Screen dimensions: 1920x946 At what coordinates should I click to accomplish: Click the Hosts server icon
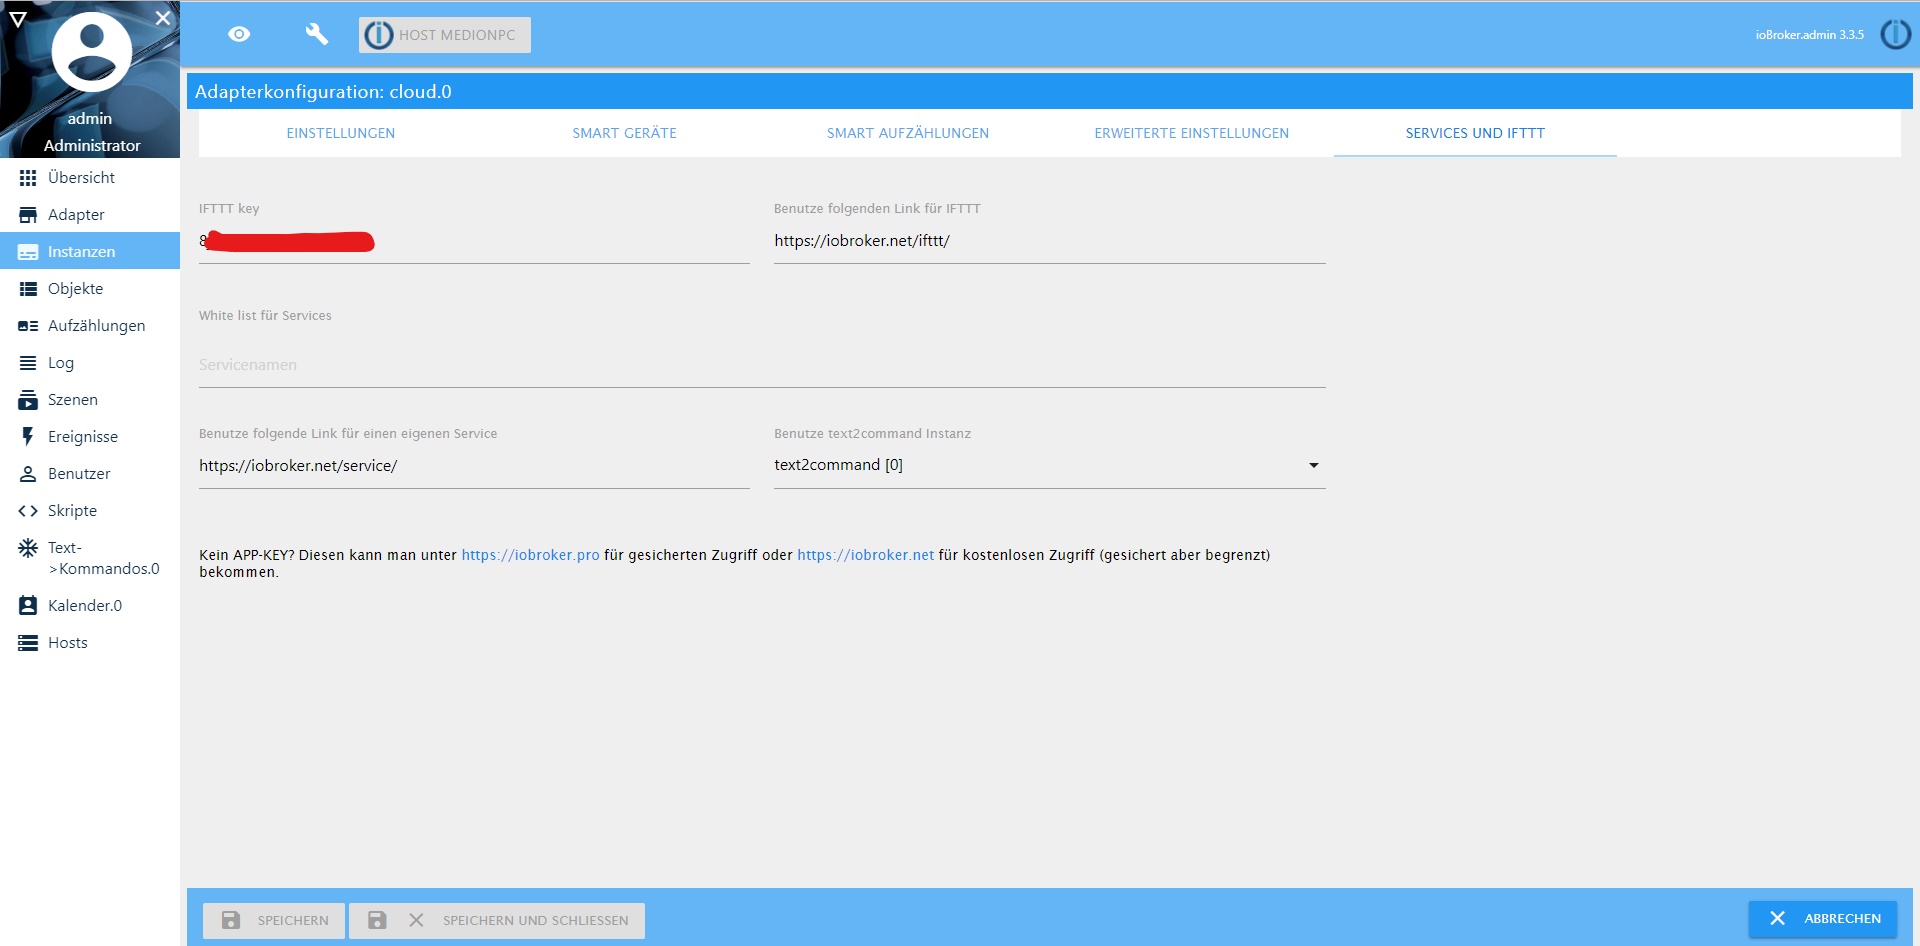[28, 643]
